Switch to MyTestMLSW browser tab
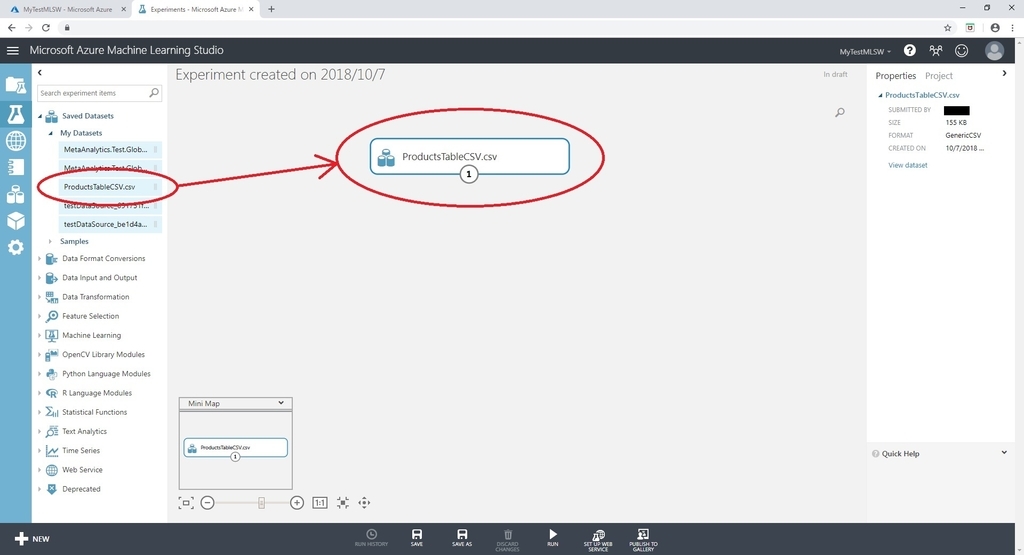This screenshot has width=1024, height=555. [x=68, y=9]
